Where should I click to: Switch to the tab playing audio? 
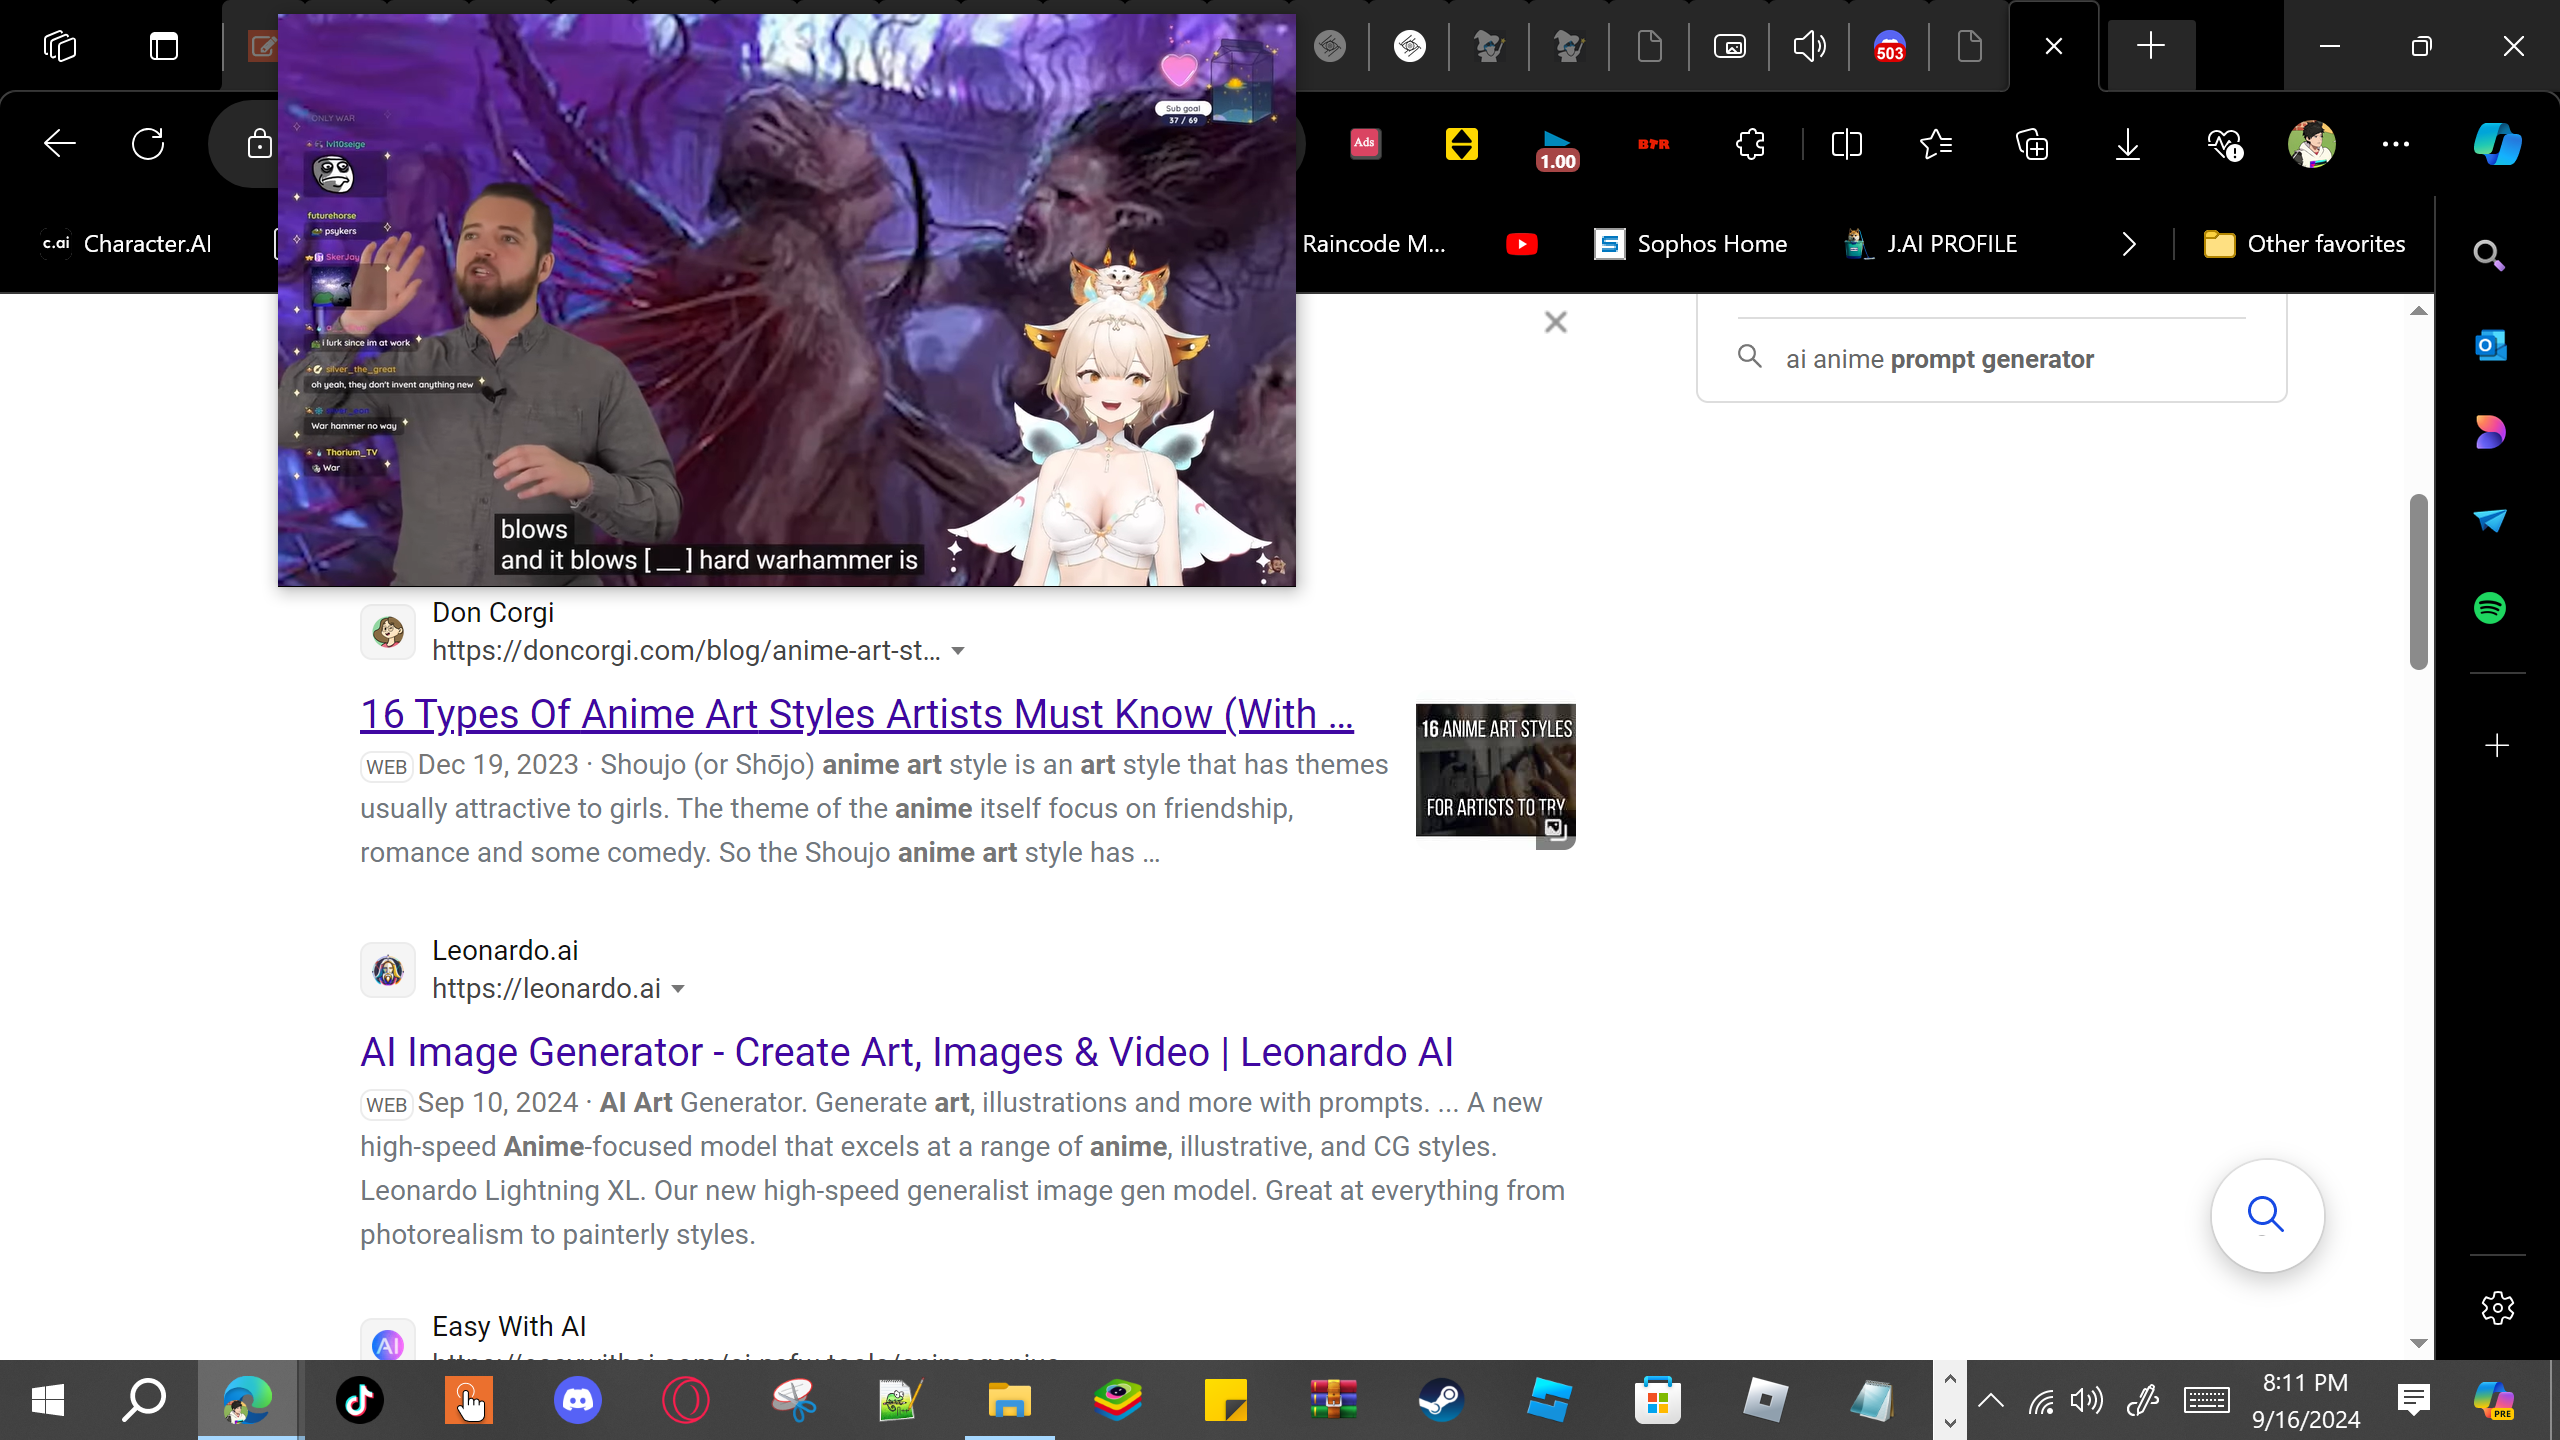1809,46
